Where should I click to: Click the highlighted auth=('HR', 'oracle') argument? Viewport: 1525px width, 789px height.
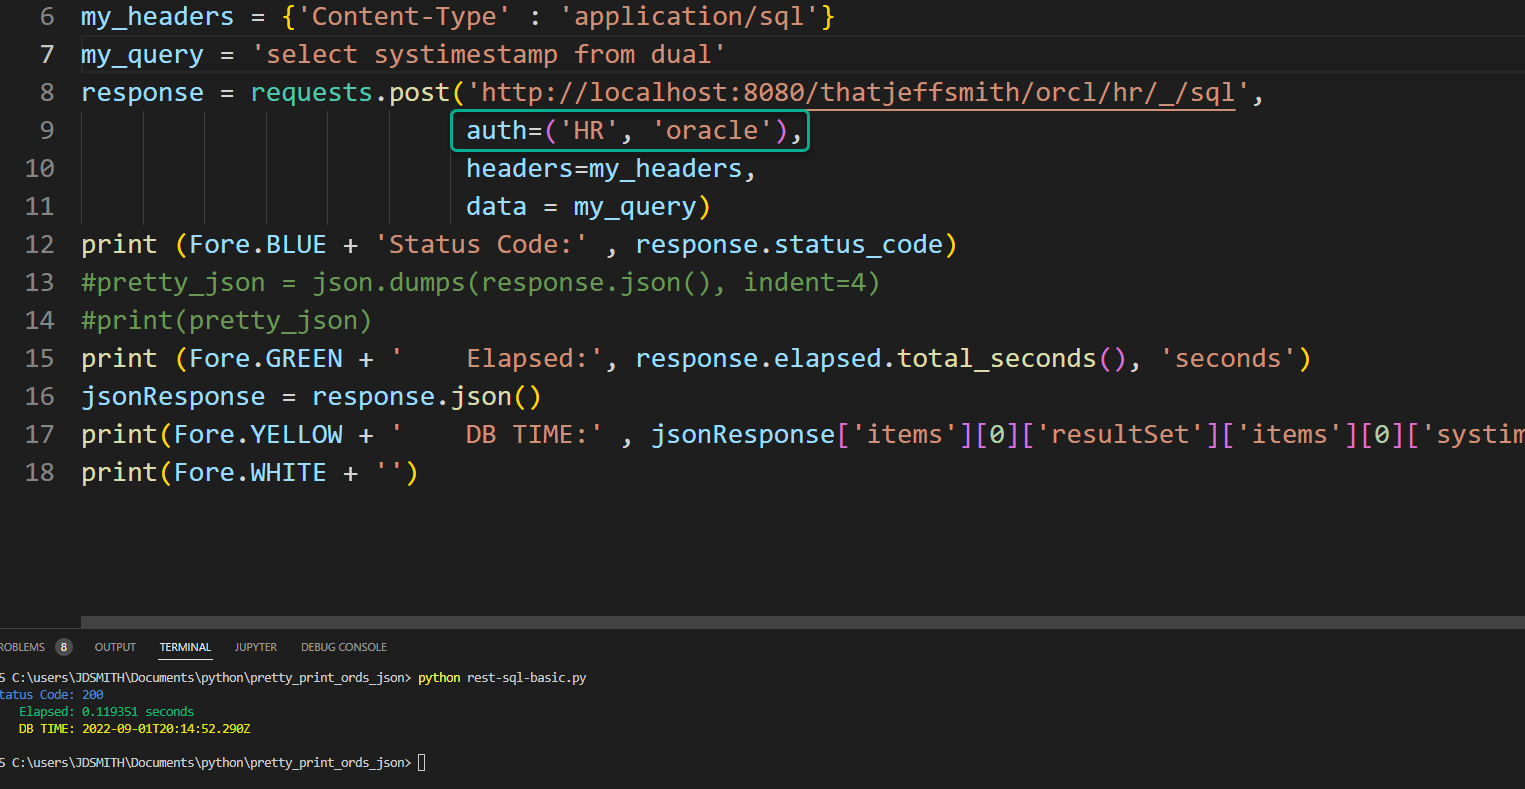click(629, 131)
